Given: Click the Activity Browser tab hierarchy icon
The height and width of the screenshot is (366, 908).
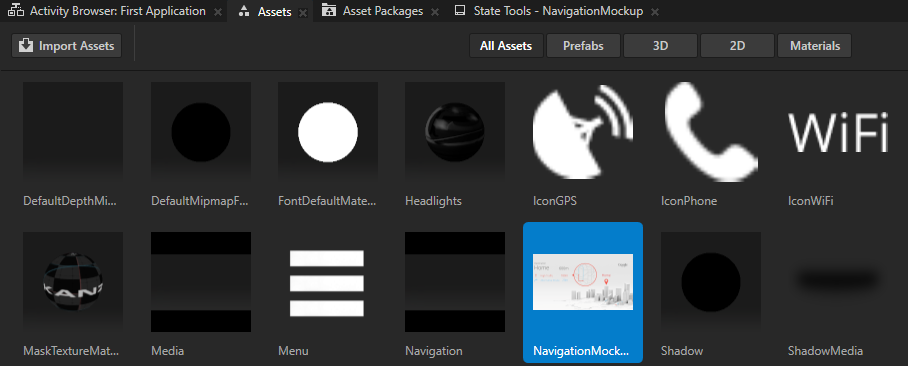Looking at the screenshot, I should [x=16, y=11].
